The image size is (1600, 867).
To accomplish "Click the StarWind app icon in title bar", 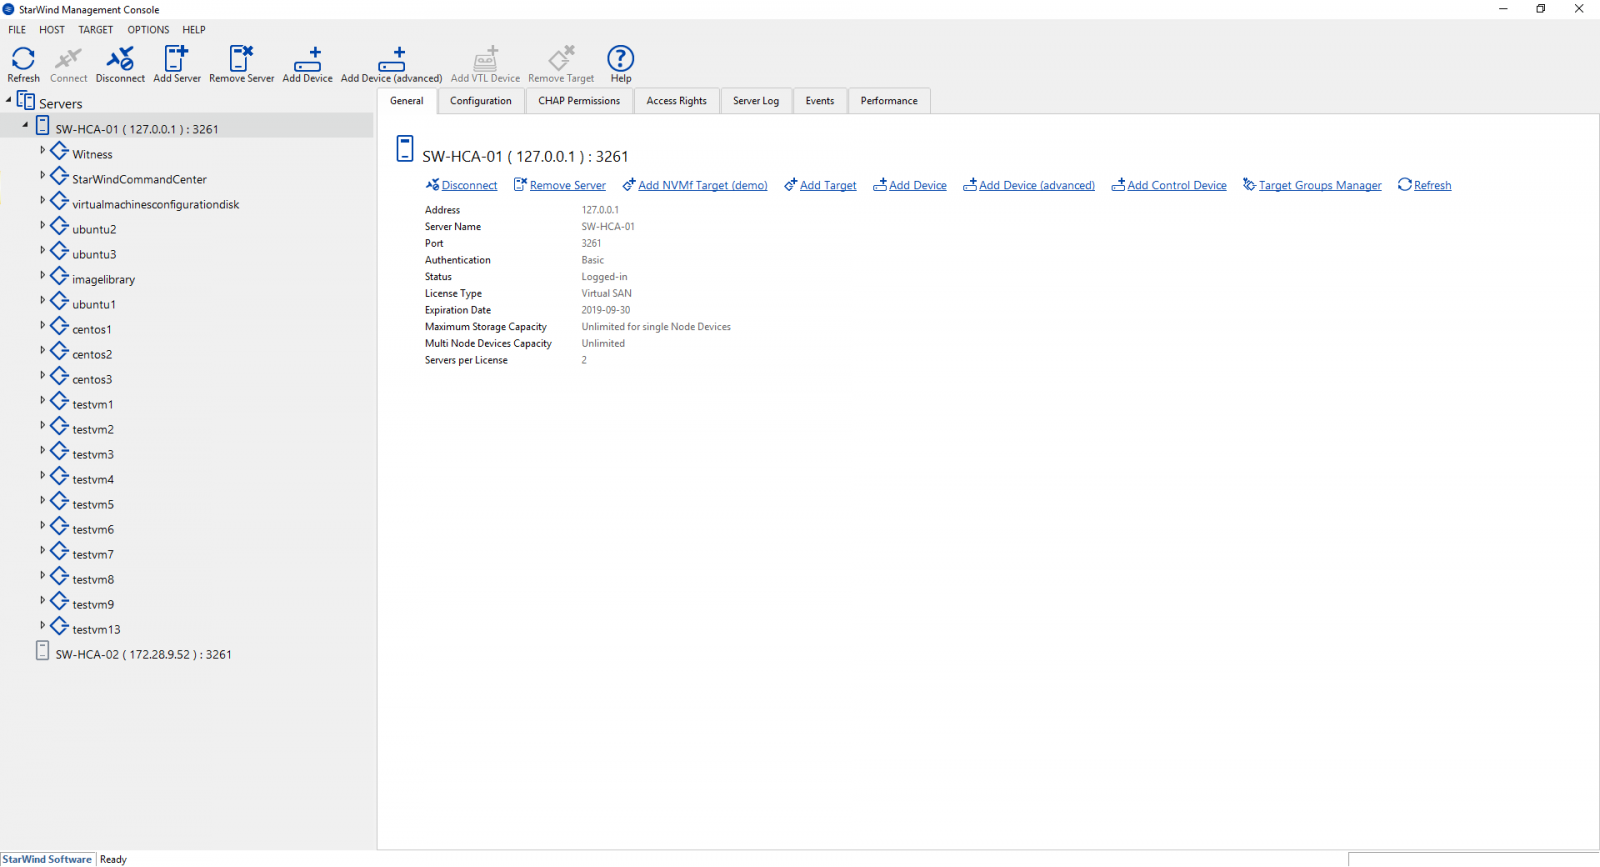I will (8, 9).
